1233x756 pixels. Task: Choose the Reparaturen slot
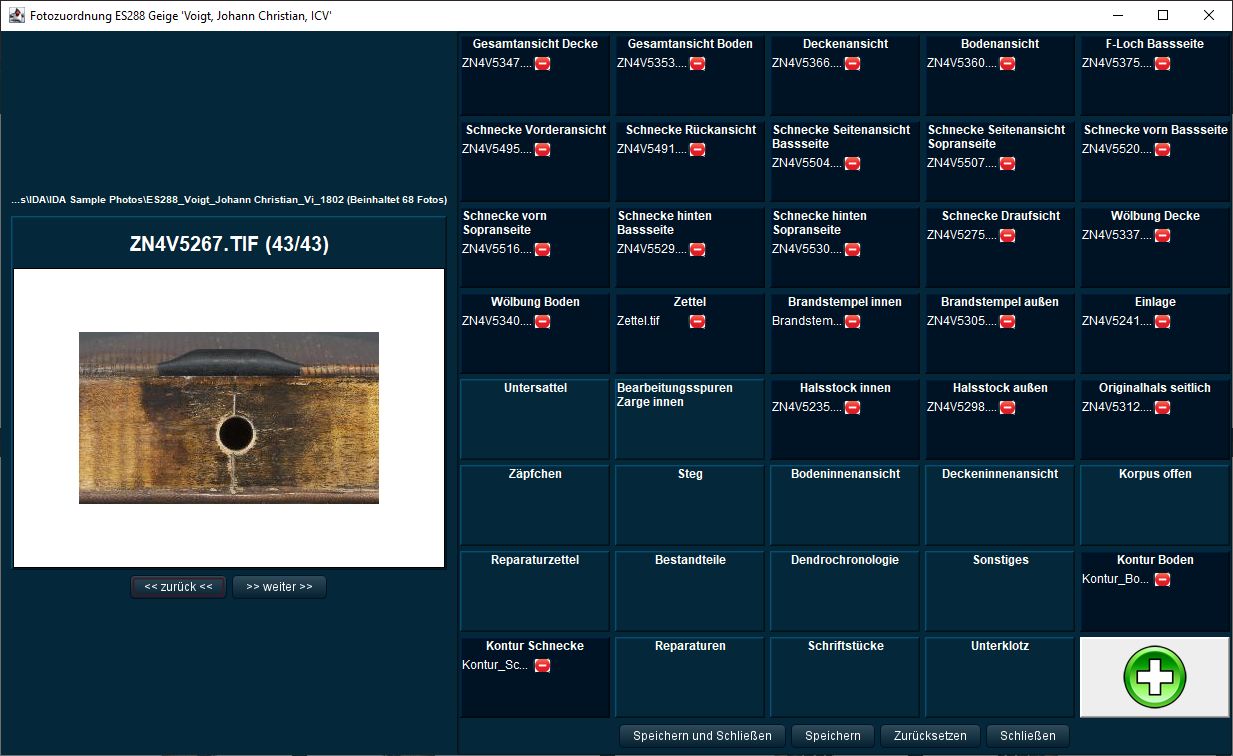pyautogui.click(x=690, y=676)
